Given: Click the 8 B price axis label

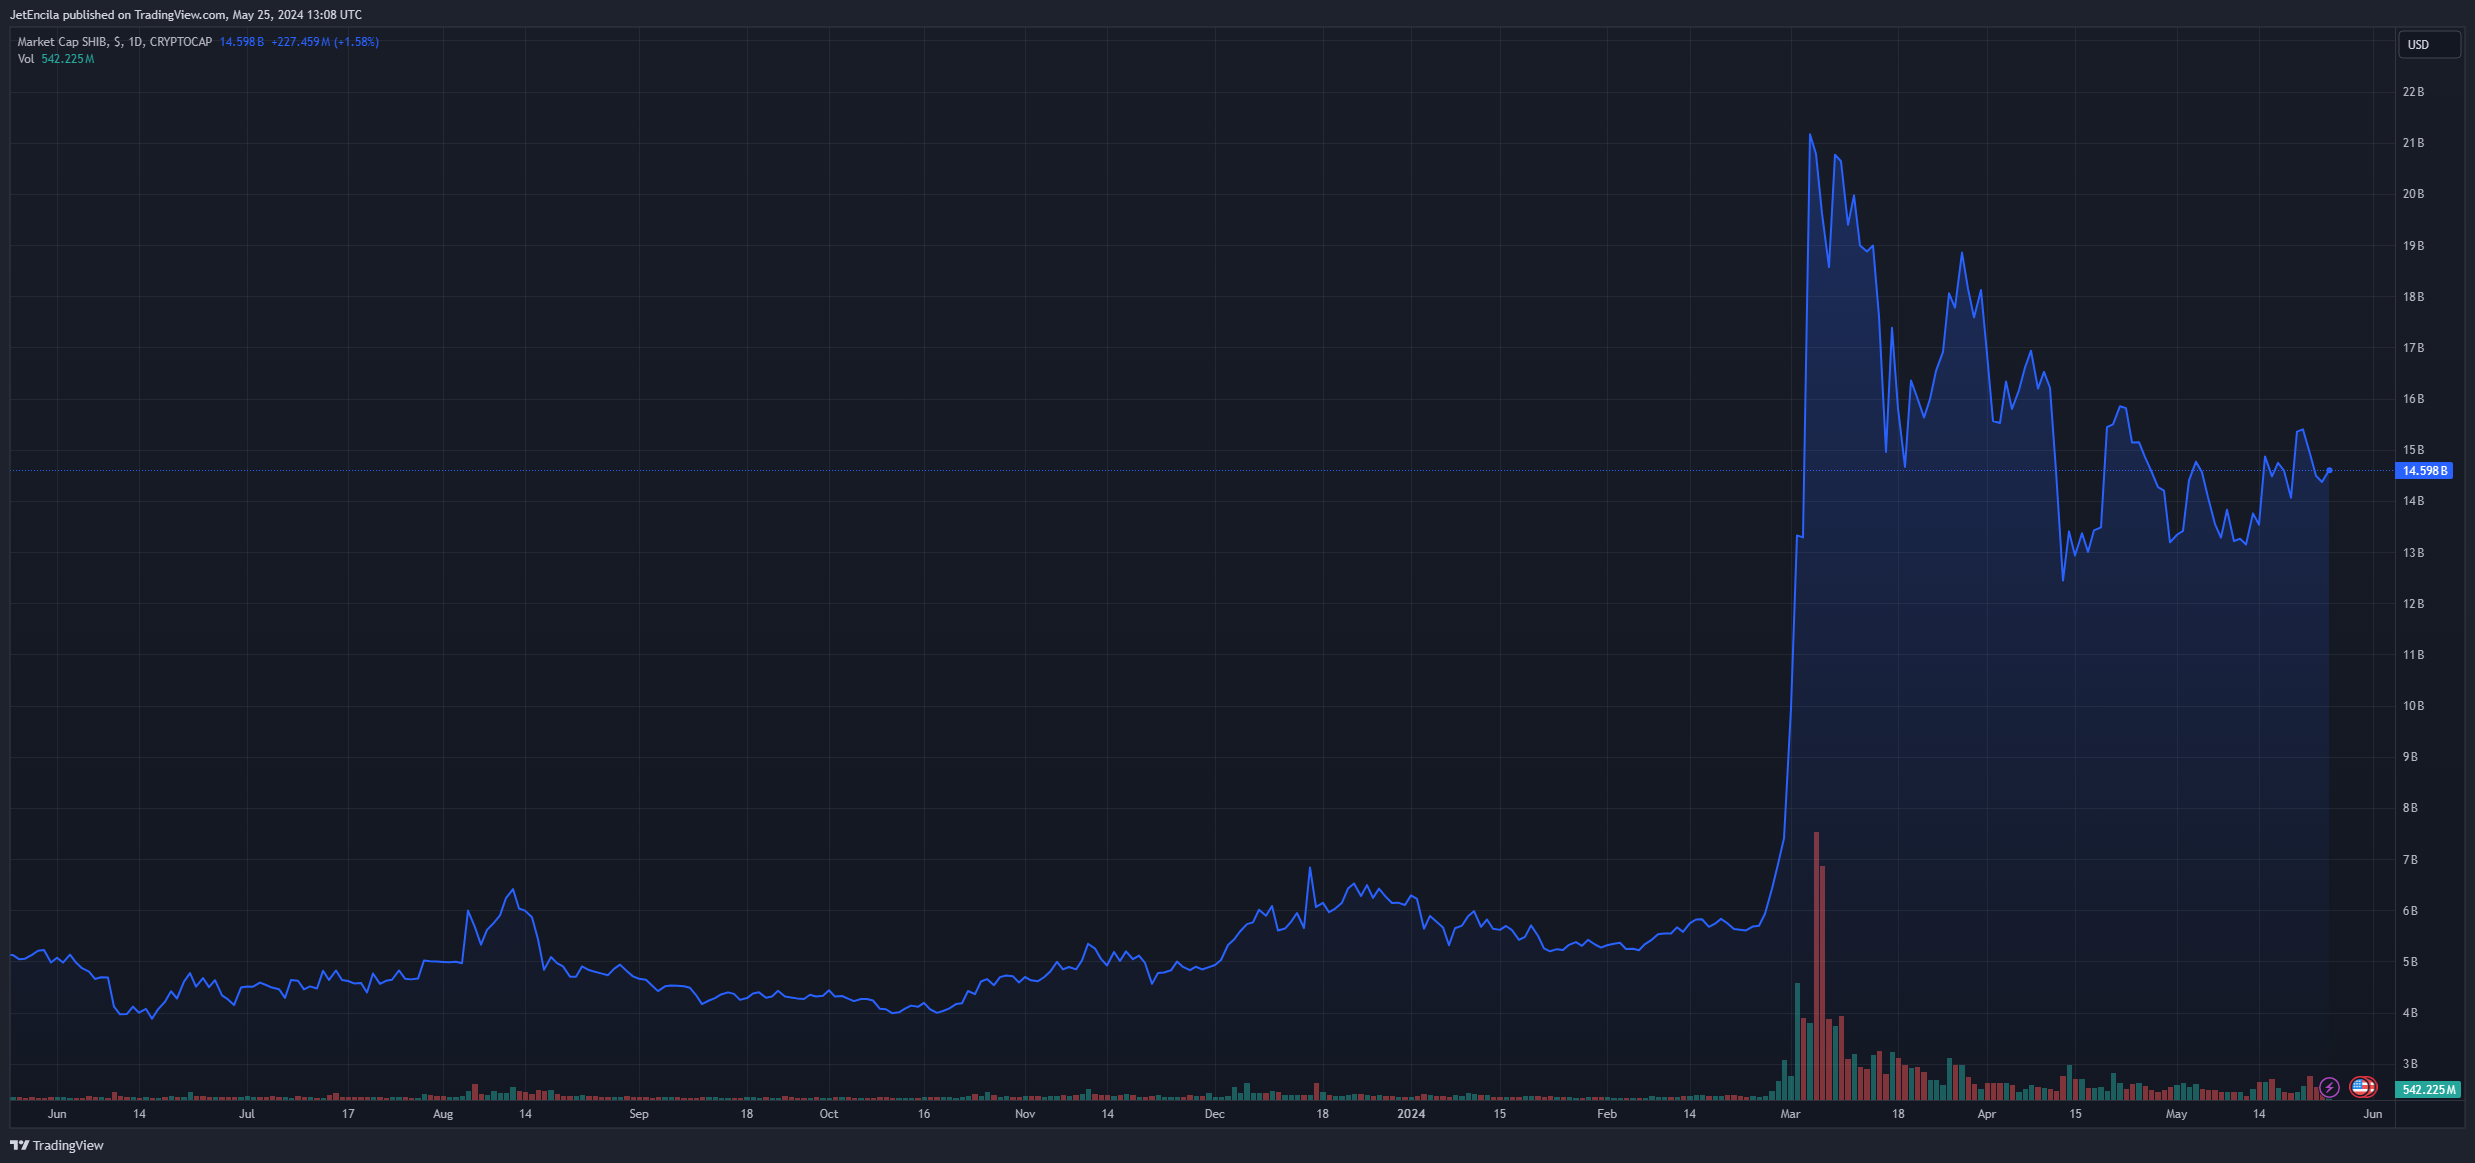Looking at the screenshot, I should click(x=2410, y=808).
